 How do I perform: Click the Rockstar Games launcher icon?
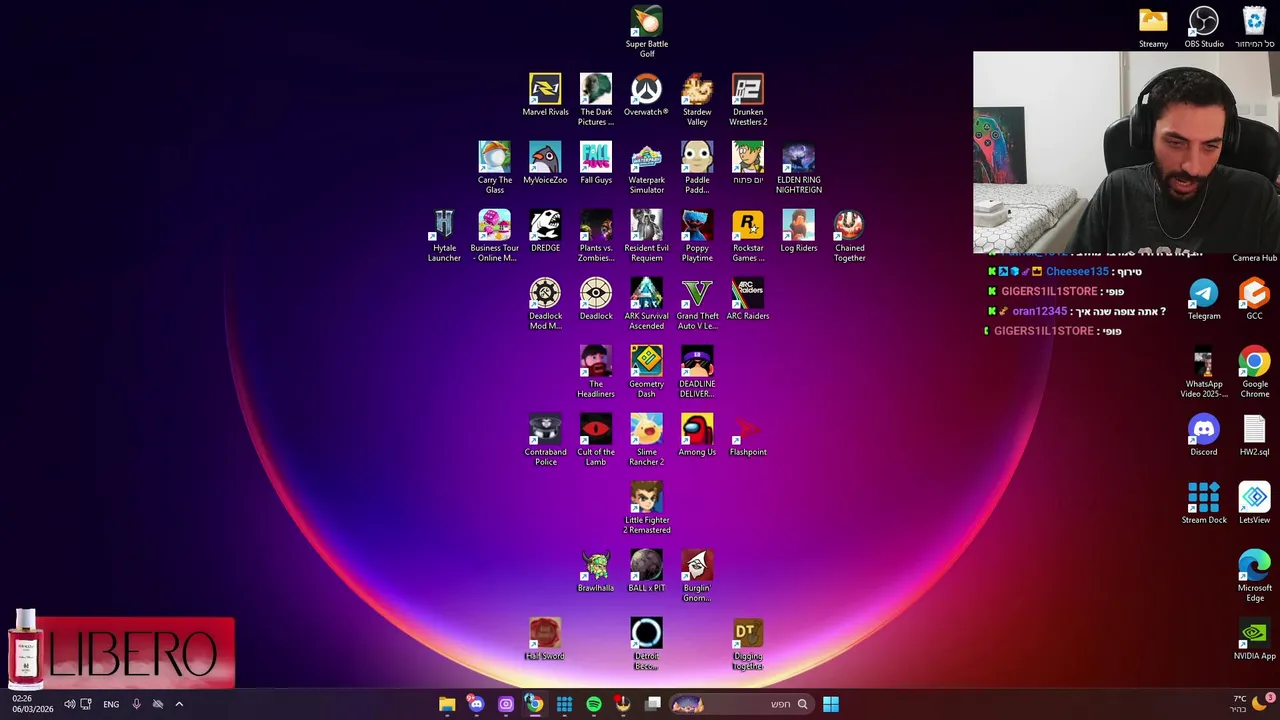(x=748, y=235)
